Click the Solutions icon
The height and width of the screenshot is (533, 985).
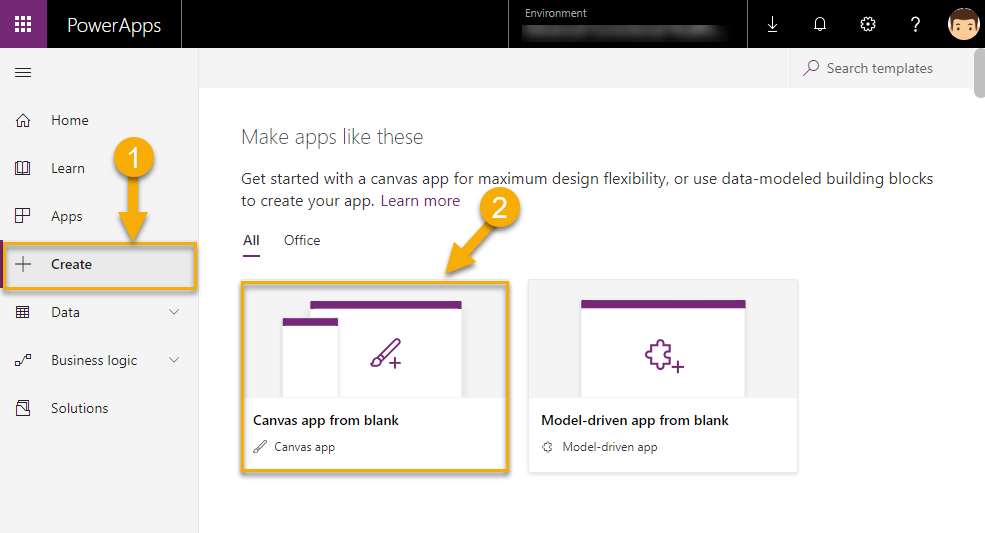pos(23,408)
